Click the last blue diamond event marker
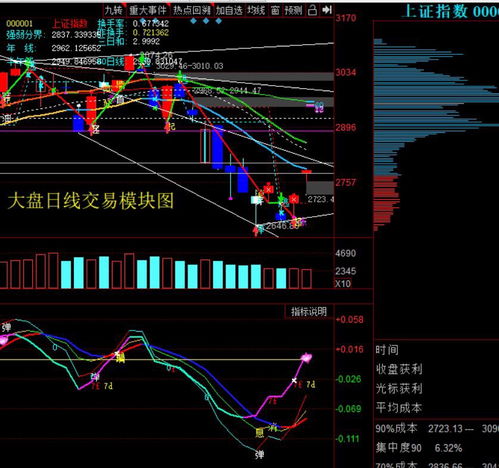Viewport: 499px width, 468px height. coord(218,21)
